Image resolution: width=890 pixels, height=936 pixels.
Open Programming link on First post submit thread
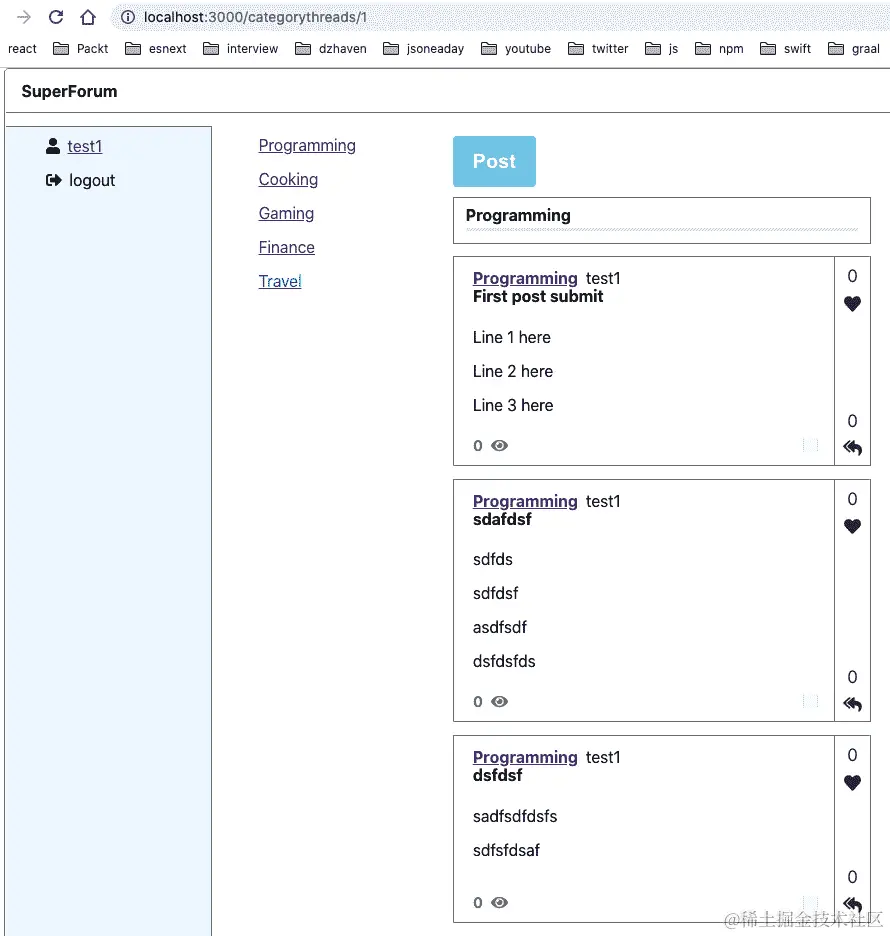click(525, 278)
